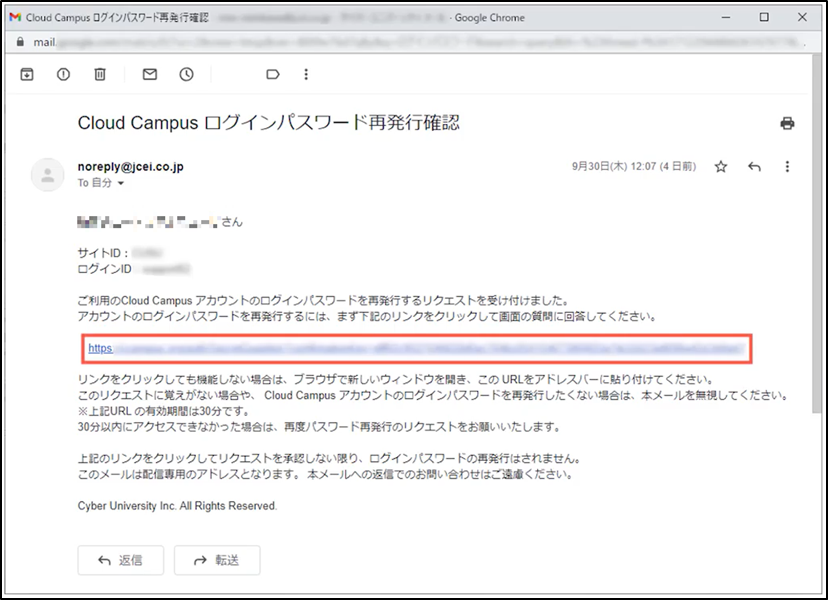Click the address bar lock icon
The width and height of the screenshot is (828, 600).
coord(20,42)
